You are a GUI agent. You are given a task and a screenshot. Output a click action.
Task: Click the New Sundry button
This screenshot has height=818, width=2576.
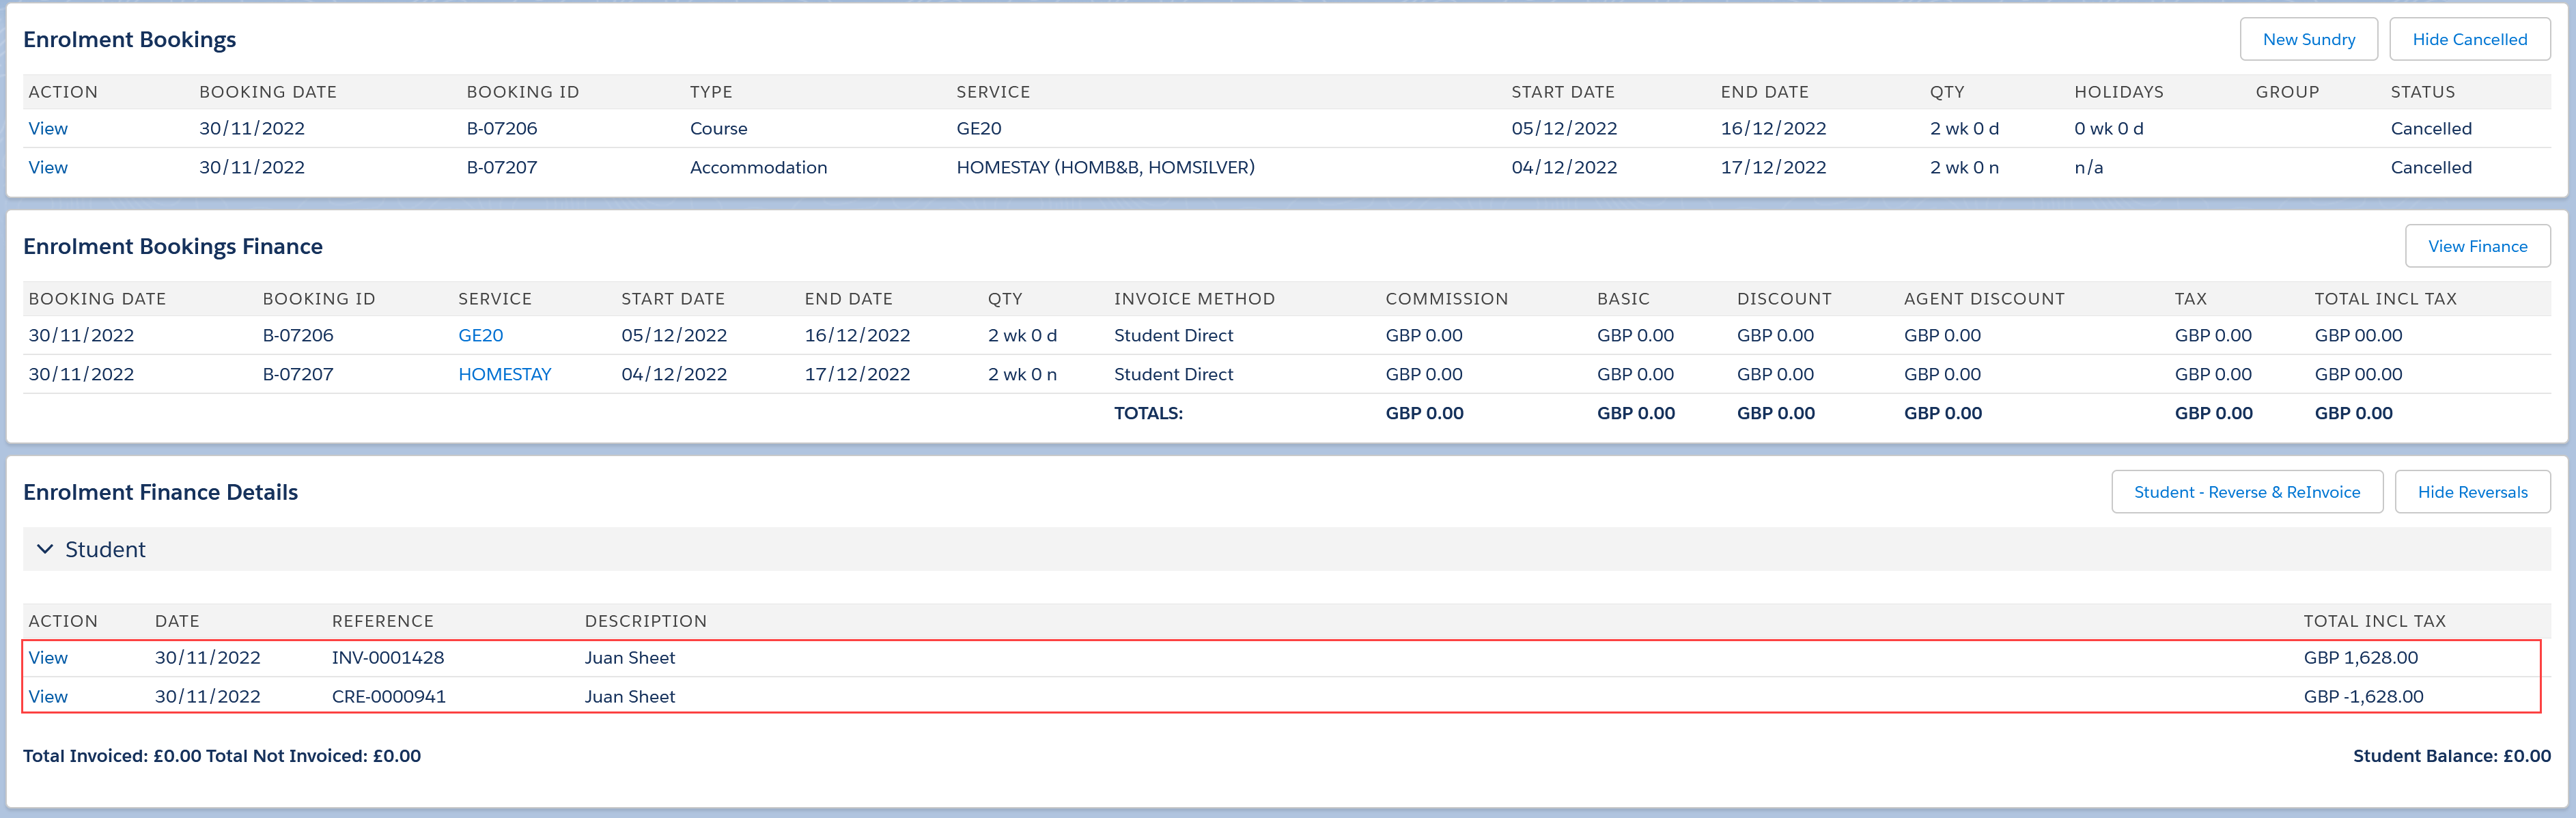click(x=2308, y=39)
